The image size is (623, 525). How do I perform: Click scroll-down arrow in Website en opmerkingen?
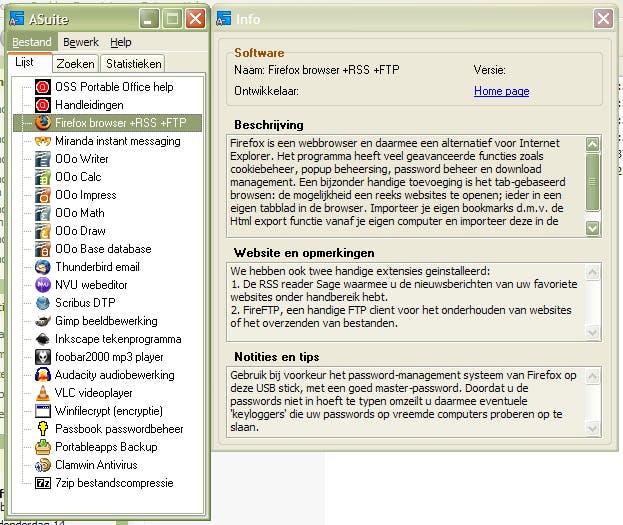click(x=592, y=332)
